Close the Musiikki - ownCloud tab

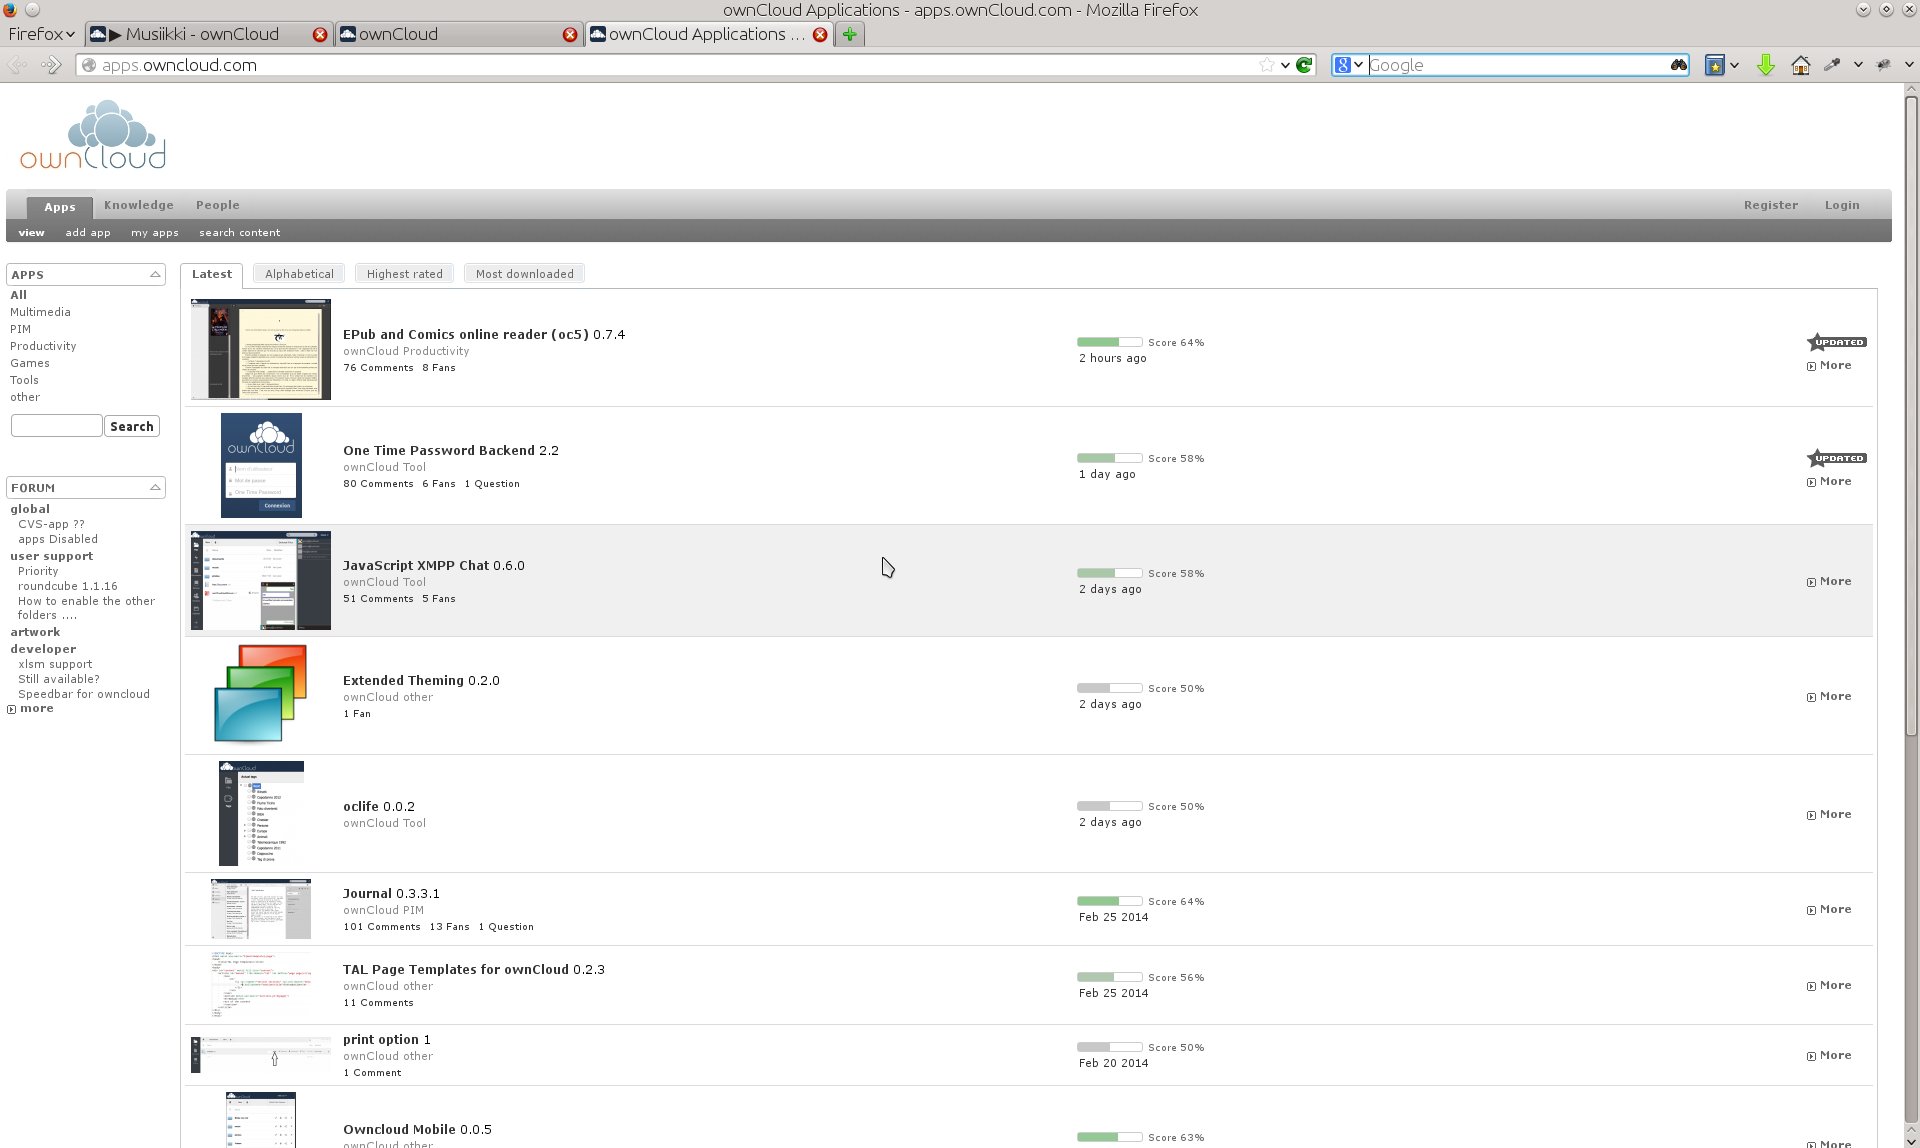tap(320, 34)
